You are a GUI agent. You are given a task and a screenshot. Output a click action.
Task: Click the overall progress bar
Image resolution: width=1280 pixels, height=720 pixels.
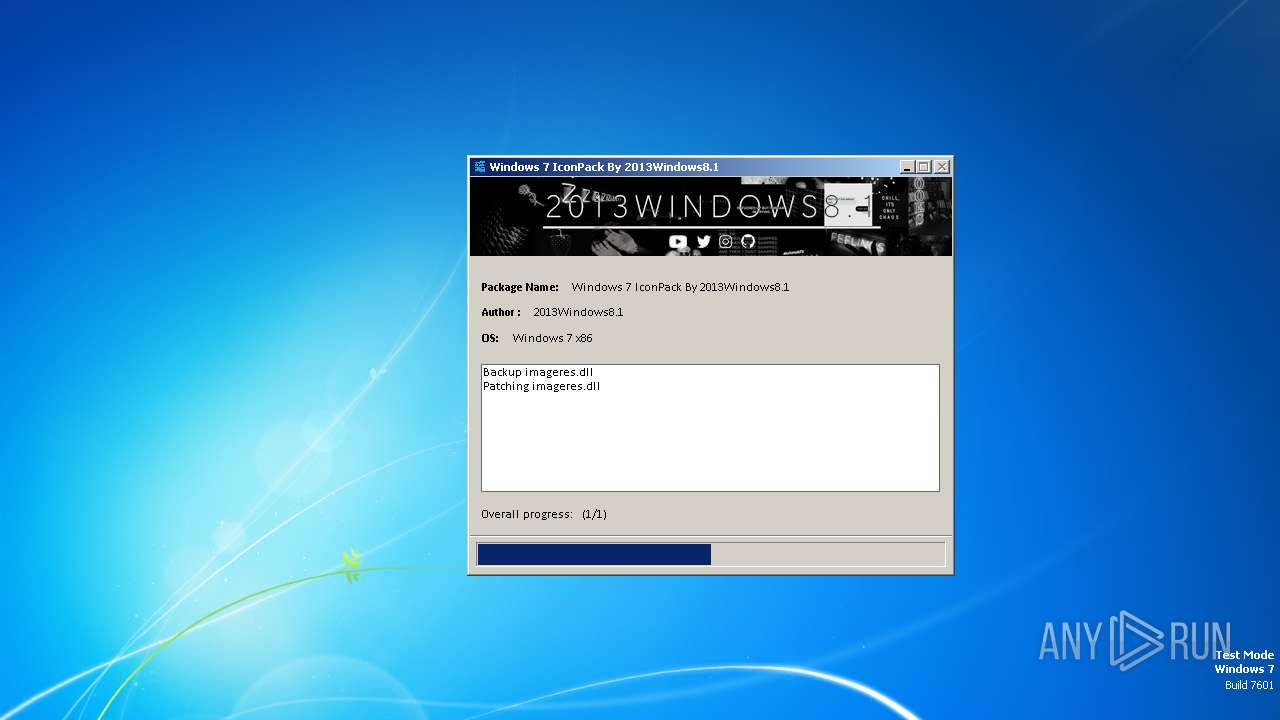(711, 555)
